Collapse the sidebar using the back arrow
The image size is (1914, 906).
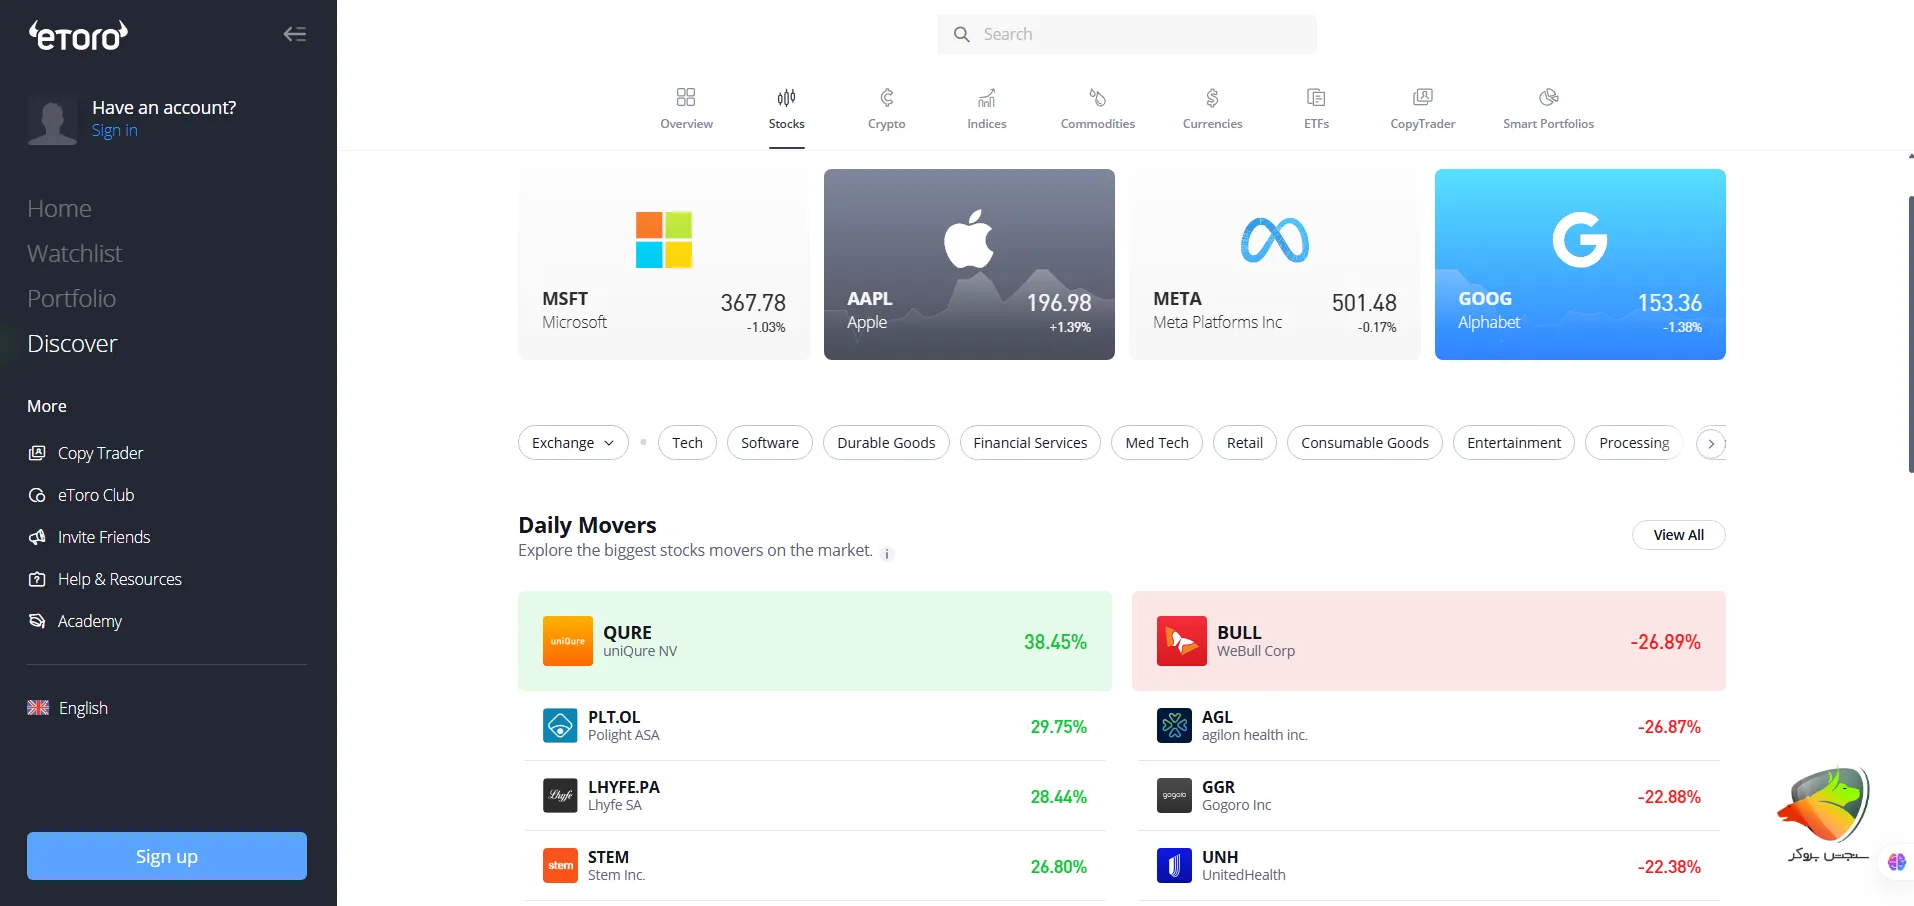point(295,34)
